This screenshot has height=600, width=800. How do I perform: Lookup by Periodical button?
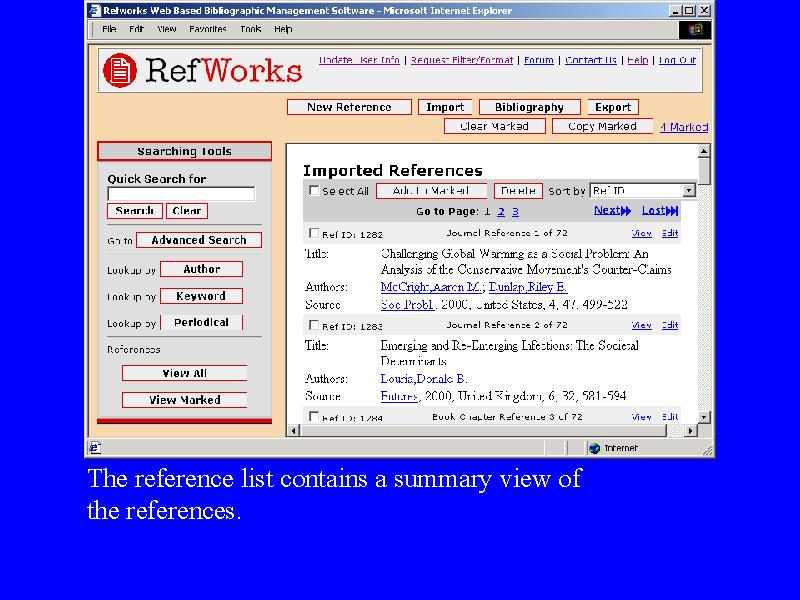click(x=202, y=322)
